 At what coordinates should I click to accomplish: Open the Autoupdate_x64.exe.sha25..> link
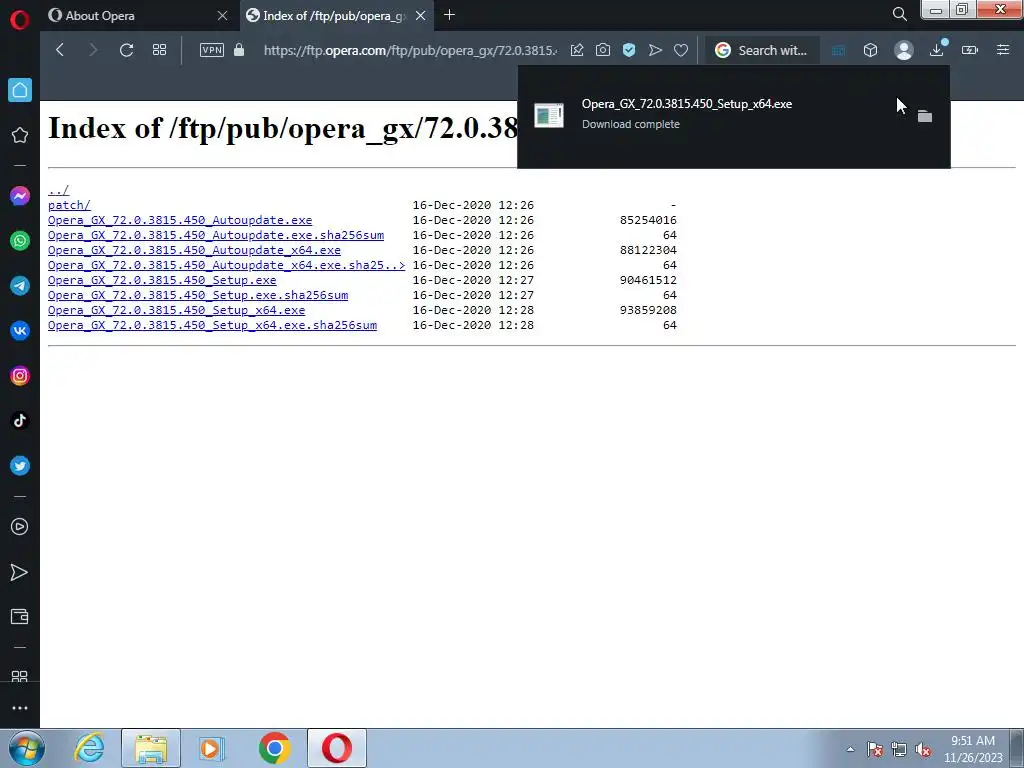226,265
